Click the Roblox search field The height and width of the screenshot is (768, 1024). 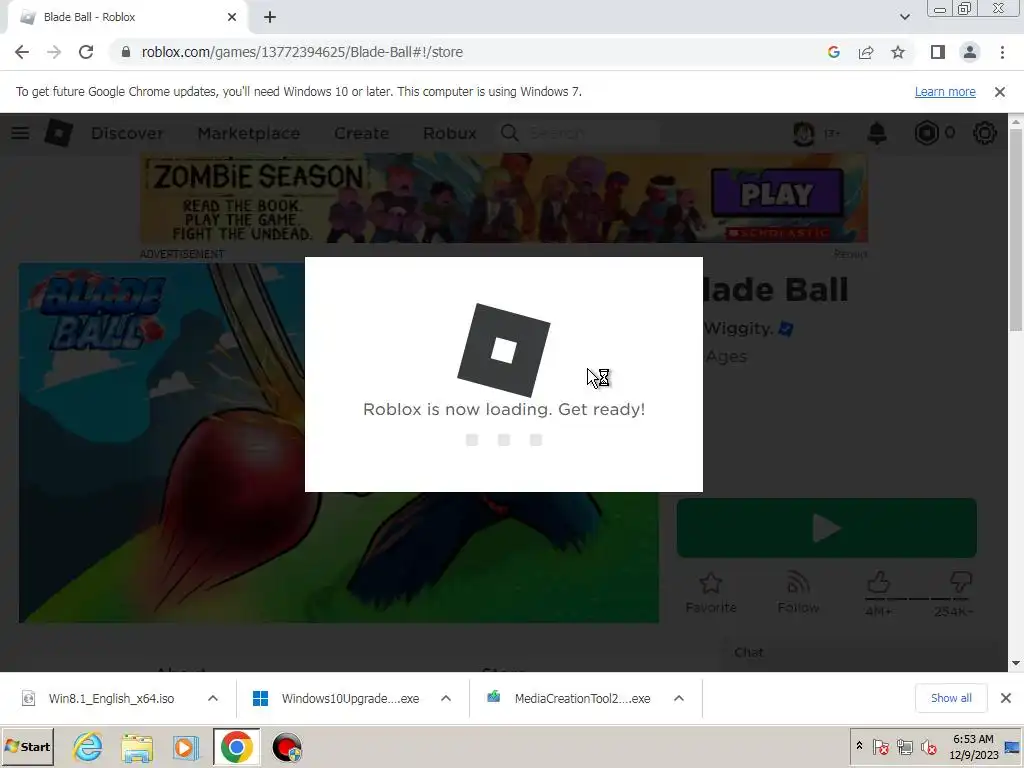tap(578, 133)
